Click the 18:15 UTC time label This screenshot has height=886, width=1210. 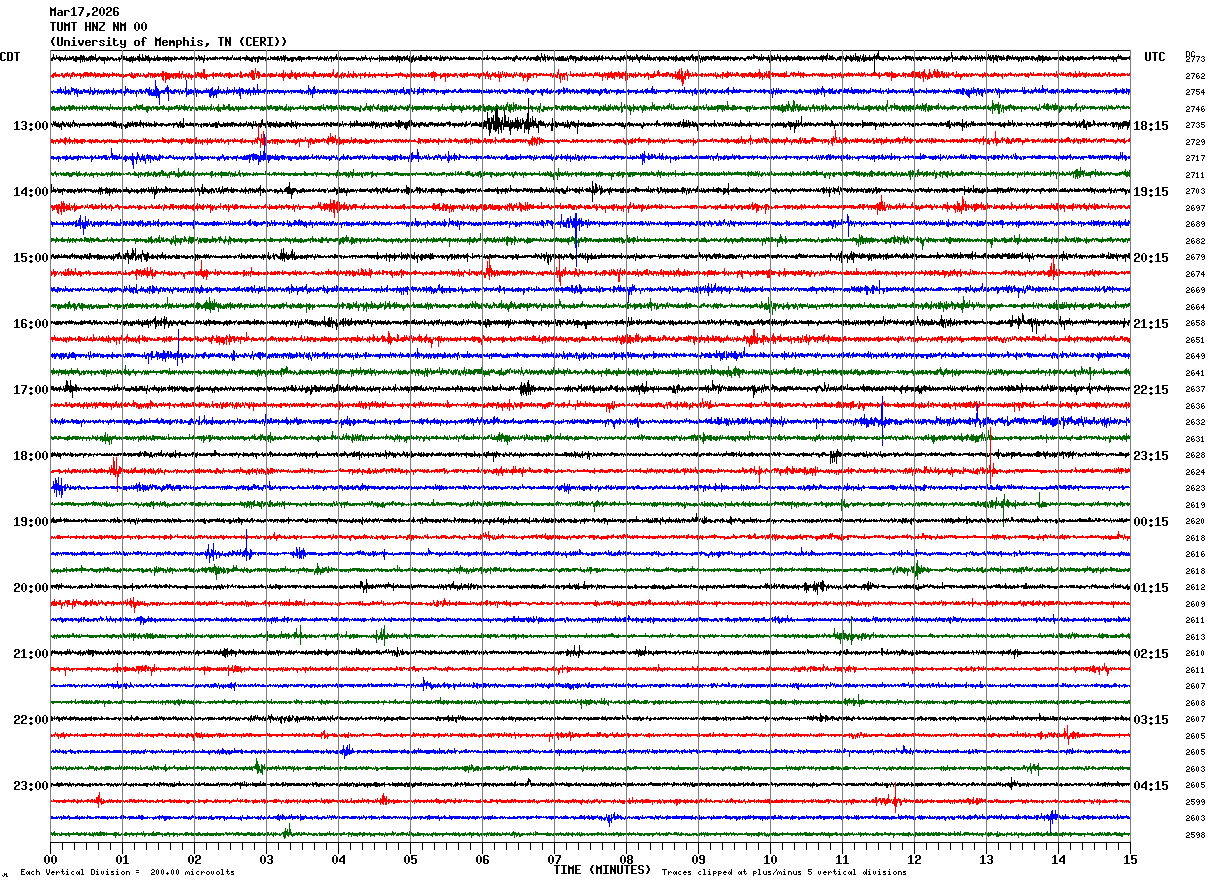(x=1151, y=126)
